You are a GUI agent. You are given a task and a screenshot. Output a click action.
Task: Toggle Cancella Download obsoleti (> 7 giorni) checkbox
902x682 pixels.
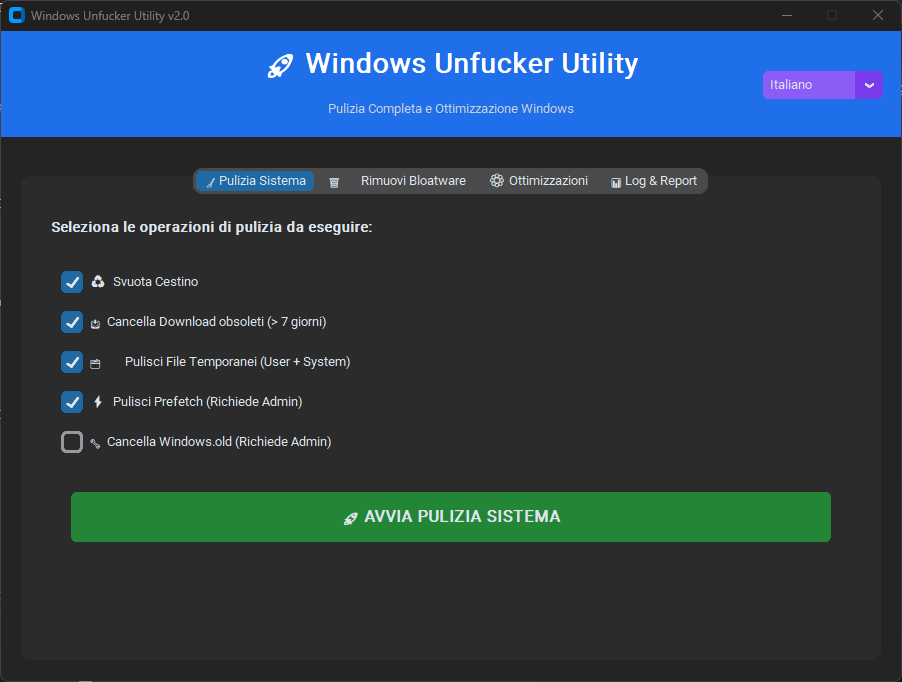[x=72, y=322]
